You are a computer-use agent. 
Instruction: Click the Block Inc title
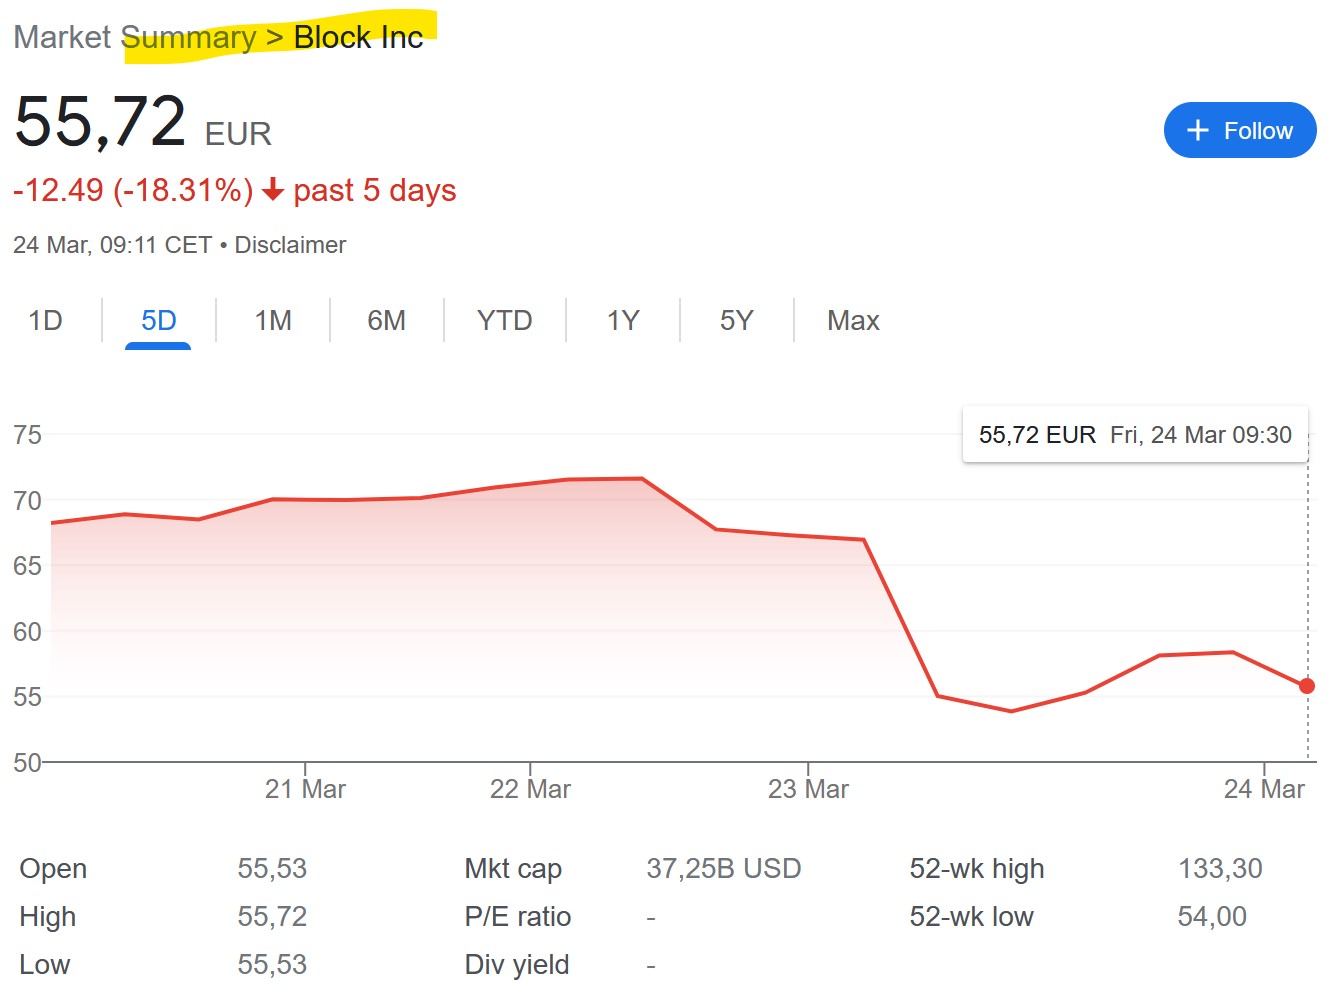[358, 37]
